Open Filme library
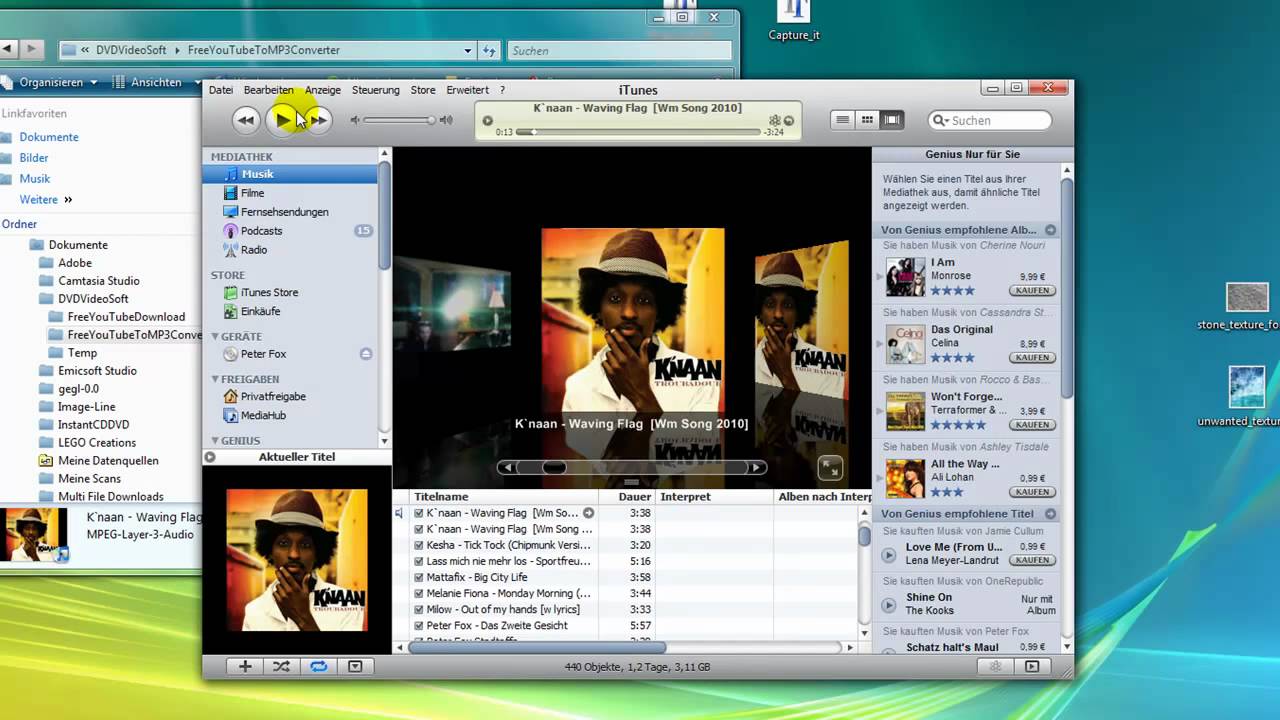This screenshot has height=720, width=1280. 252,193
